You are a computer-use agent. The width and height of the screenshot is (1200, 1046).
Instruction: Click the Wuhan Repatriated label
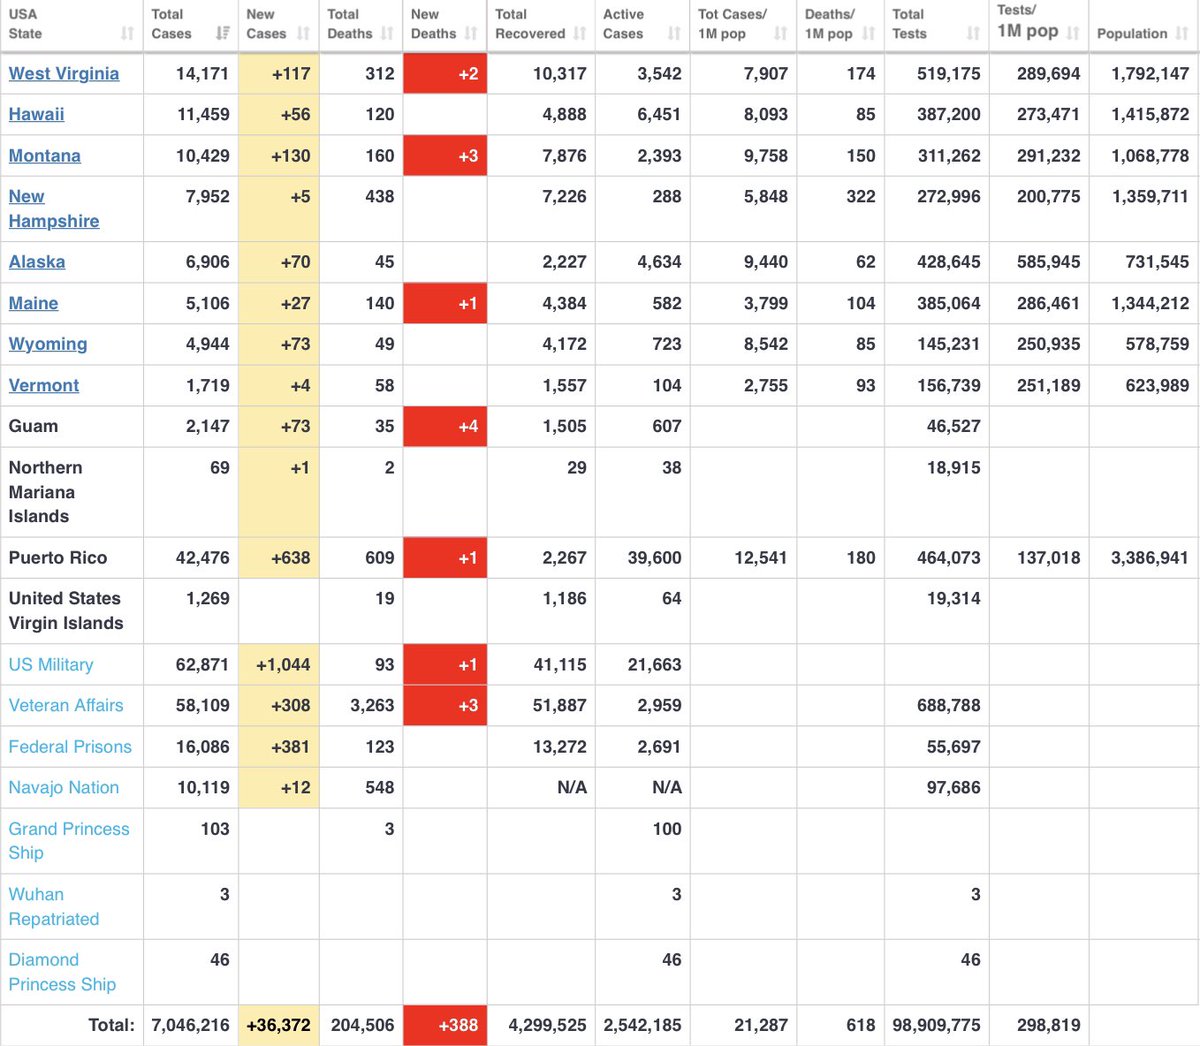coord(54,906)
